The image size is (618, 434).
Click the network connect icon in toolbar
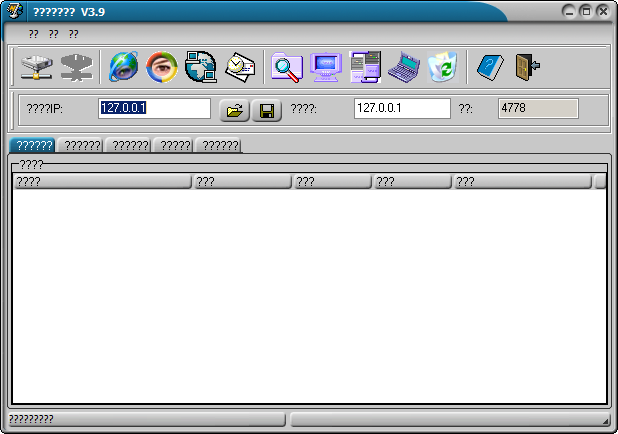click(x=36, y=67)
